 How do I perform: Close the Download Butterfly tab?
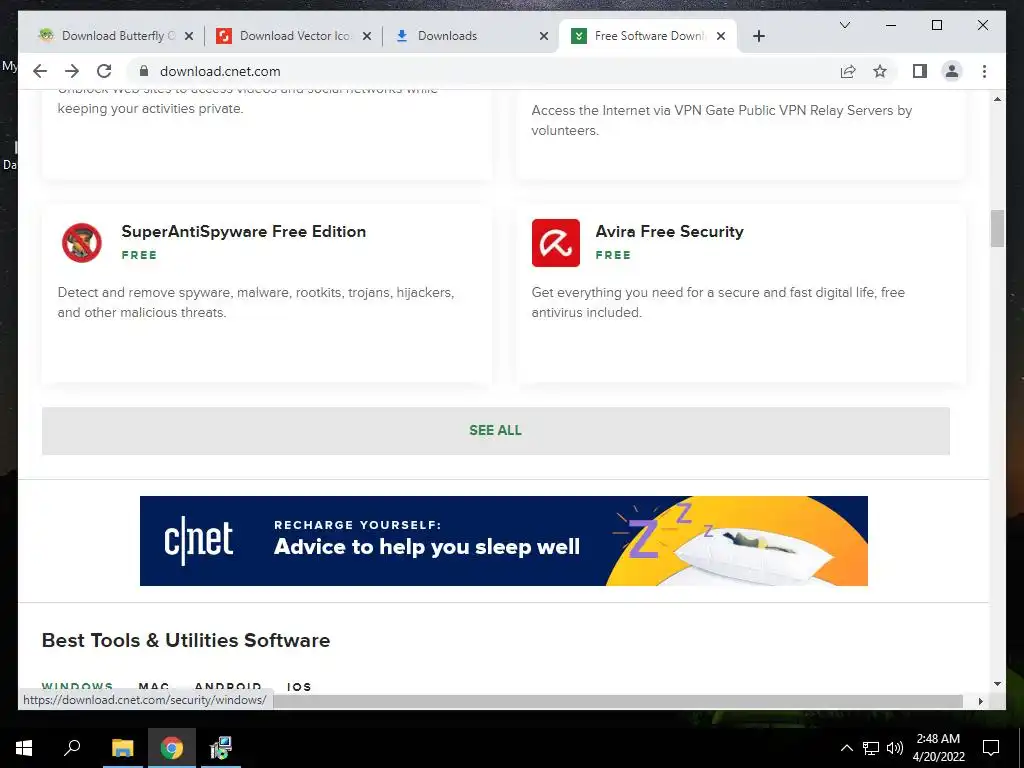click(189, 36)
